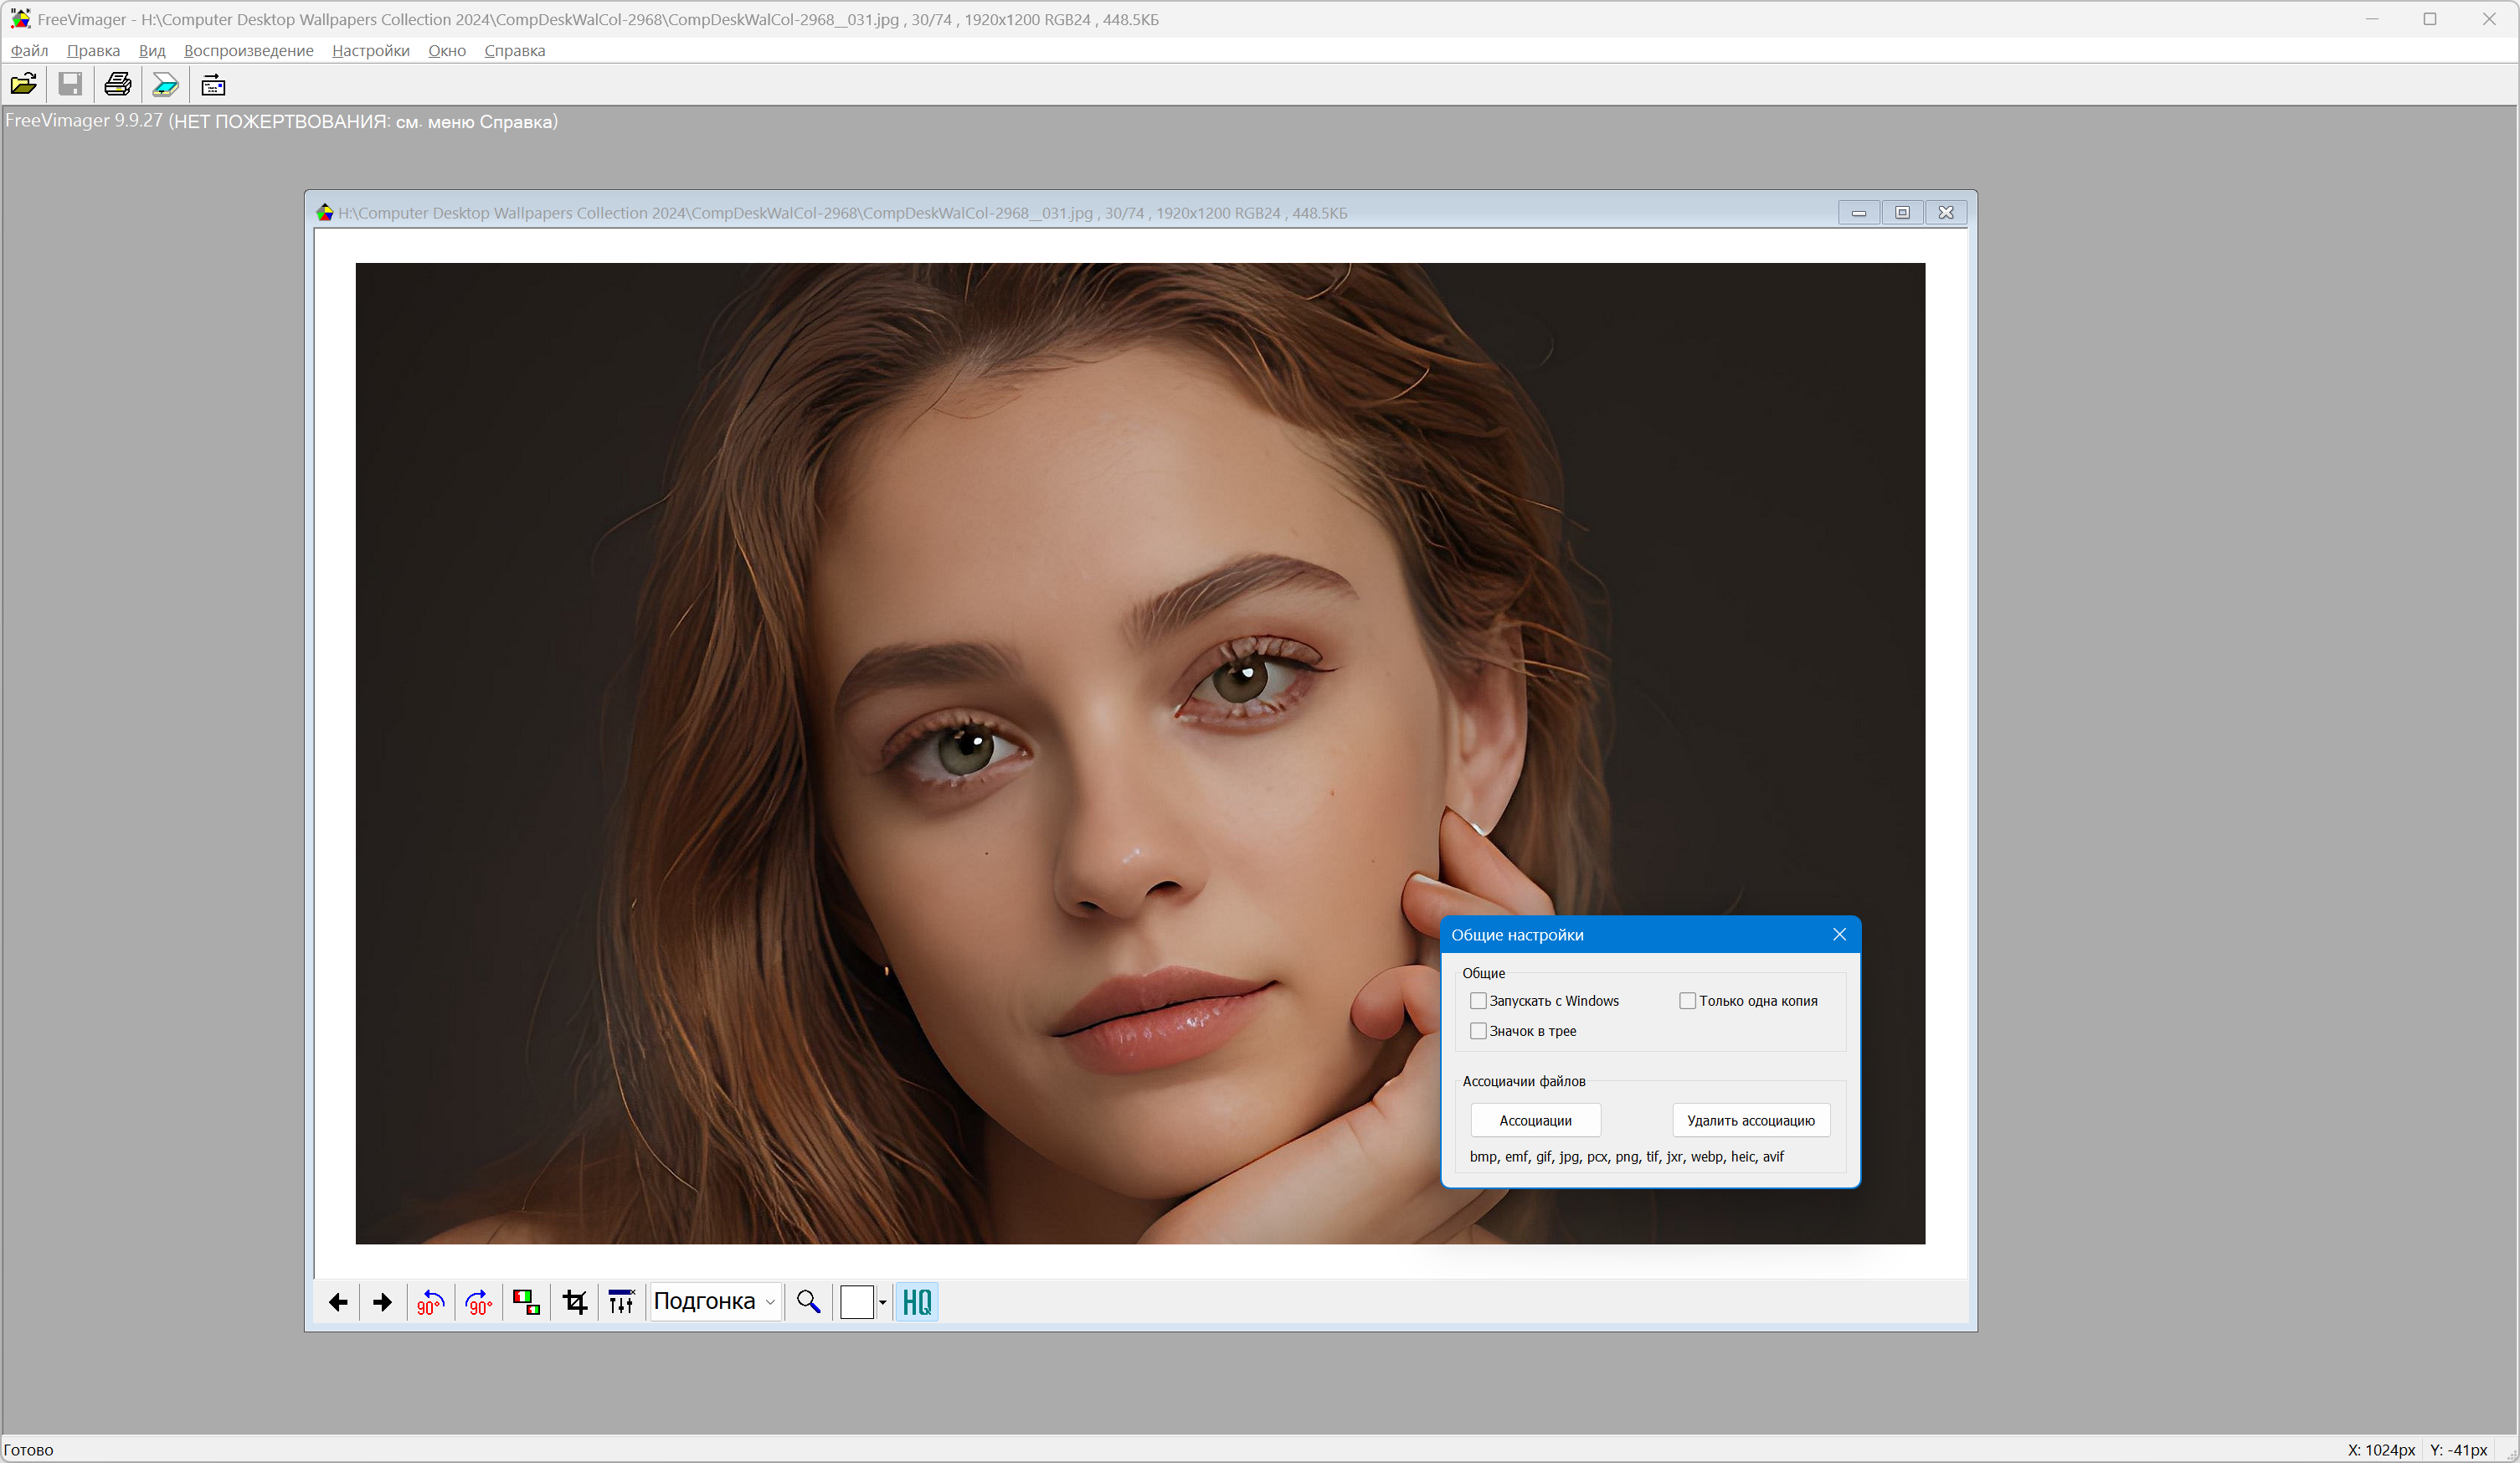Image resolution: width=2520 pixels, height=1463 pixels.
Task: Click the scanner icon in toolbar
Action: click(x=165, y=85)
